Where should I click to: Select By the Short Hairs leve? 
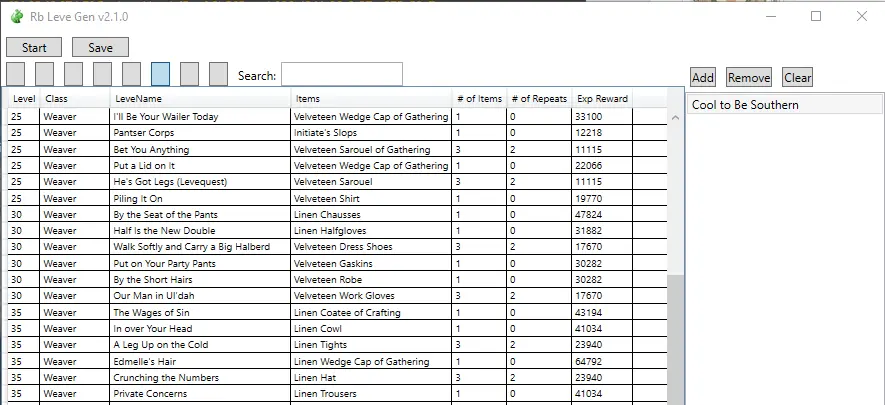pos(337,279)
